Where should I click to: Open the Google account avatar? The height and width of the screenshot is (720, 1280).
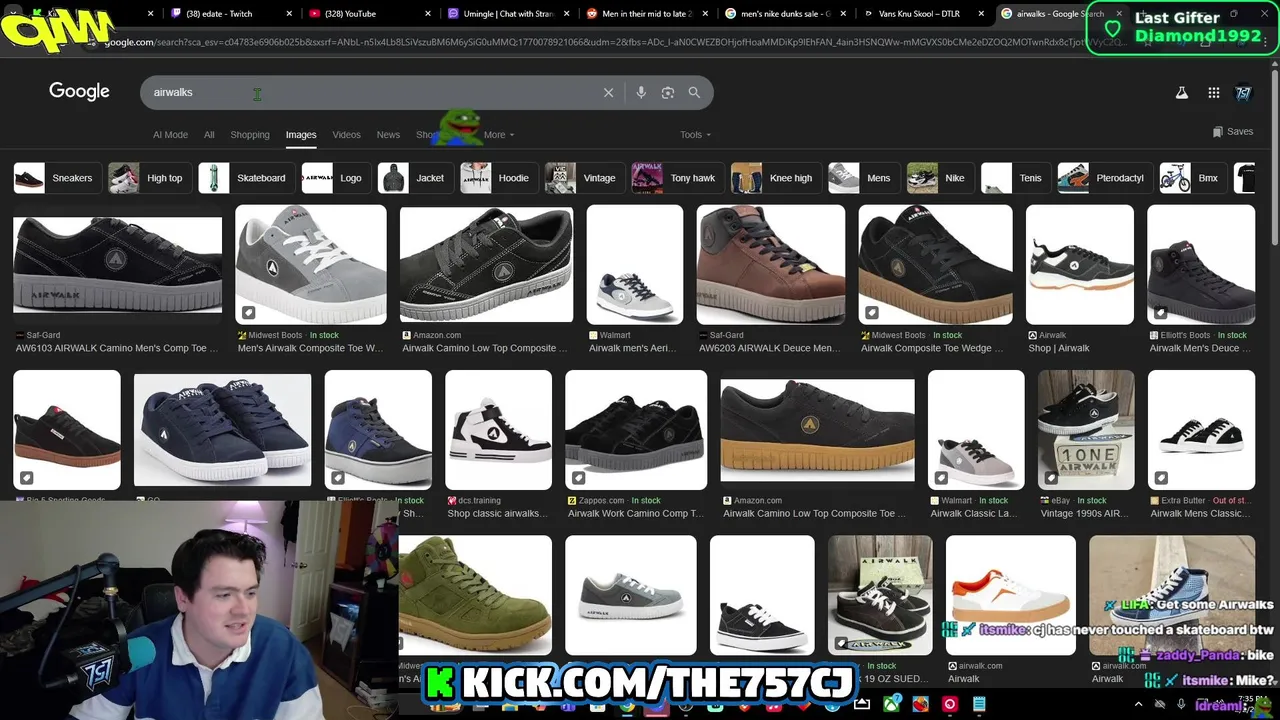1243,92
